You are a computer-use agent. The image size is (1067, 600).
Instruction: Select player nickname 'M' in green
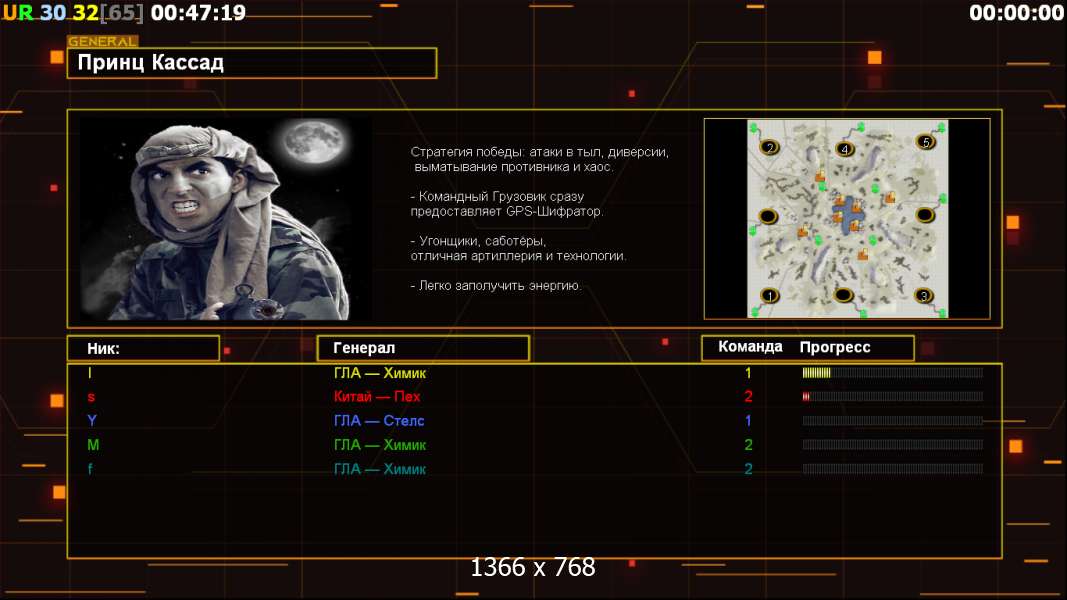click(93, 445)
